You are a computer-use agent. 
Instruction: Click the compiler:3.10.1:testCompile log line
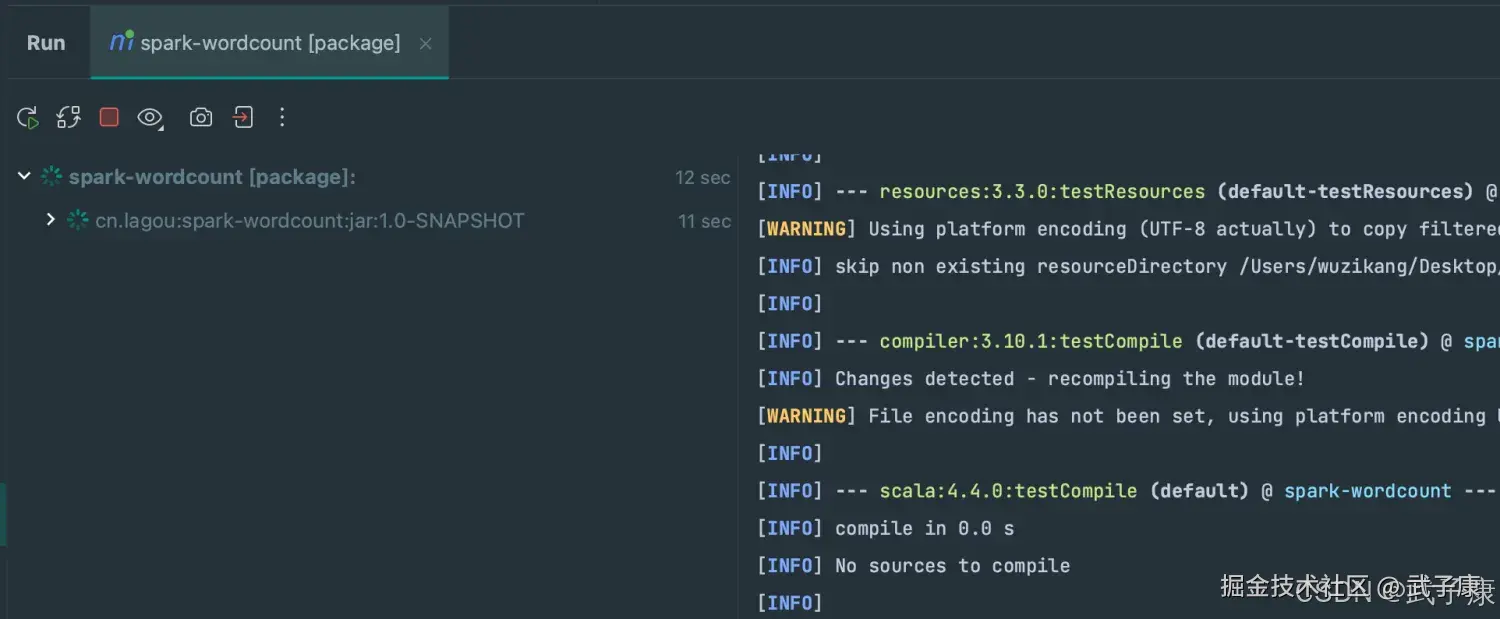pyautogui.click(x=1128, y=342)
